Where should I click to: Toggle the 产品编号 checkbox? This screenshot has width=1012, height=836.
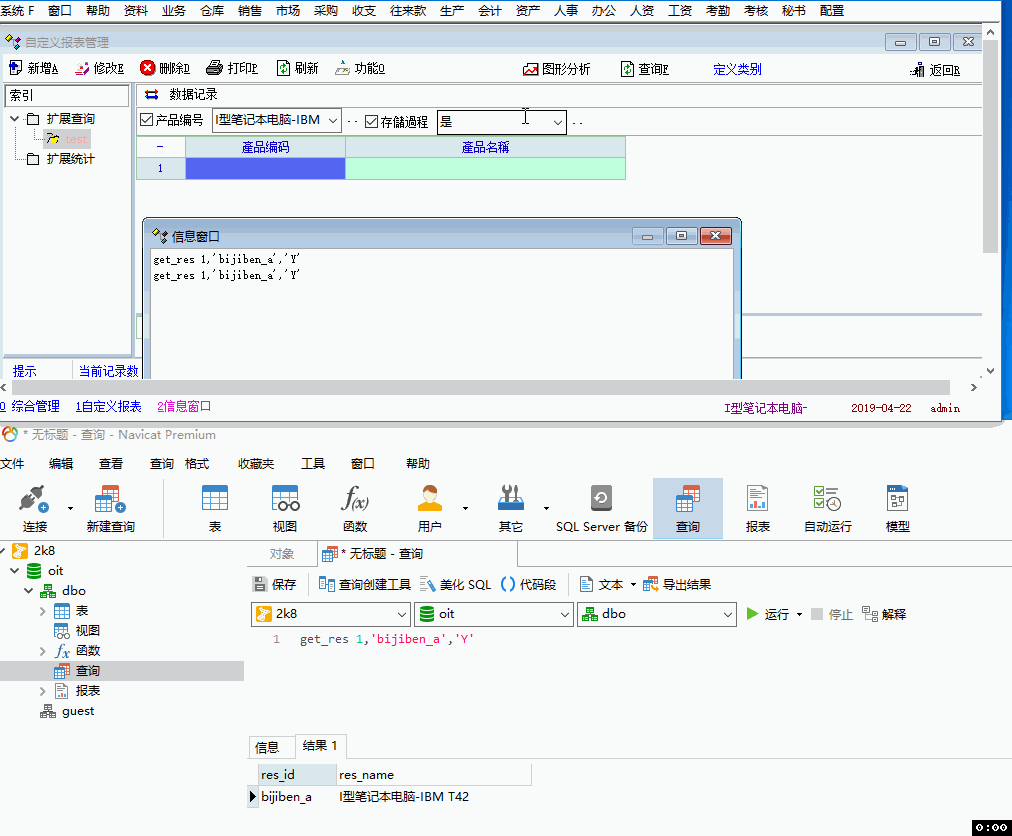(147, 121)
